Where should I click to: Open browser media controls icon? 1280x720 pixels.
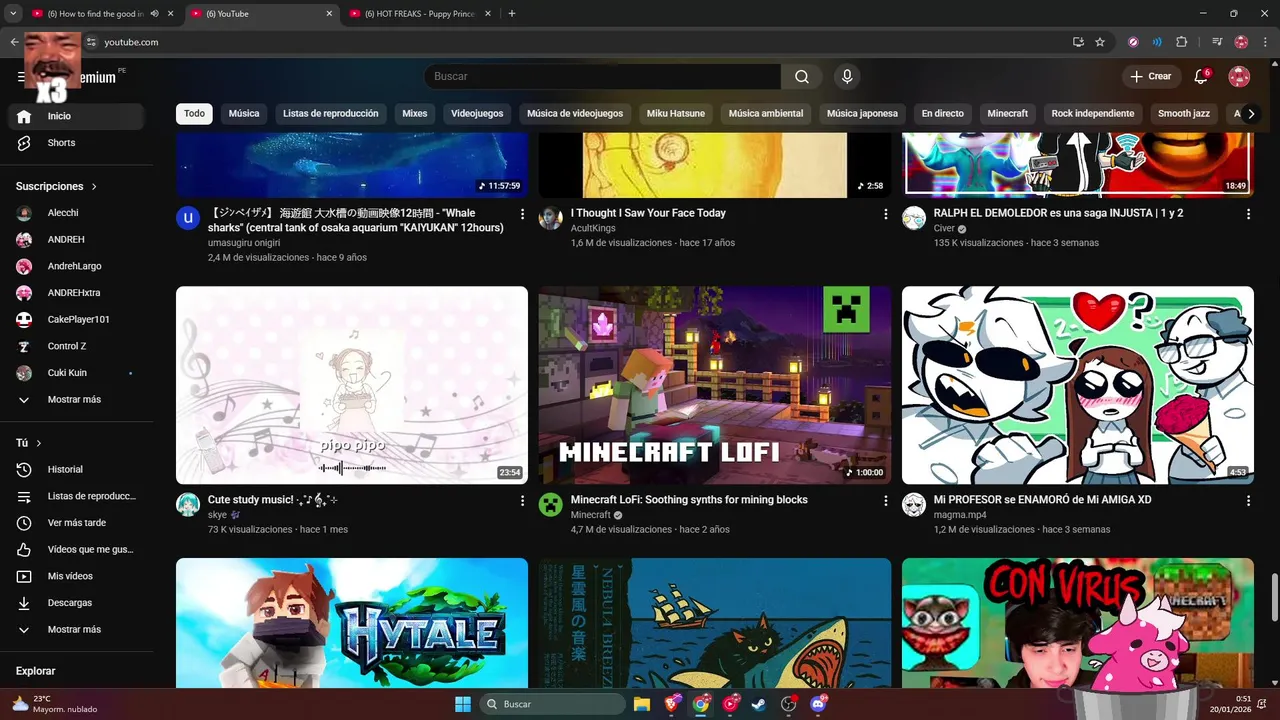[1217, 42]
